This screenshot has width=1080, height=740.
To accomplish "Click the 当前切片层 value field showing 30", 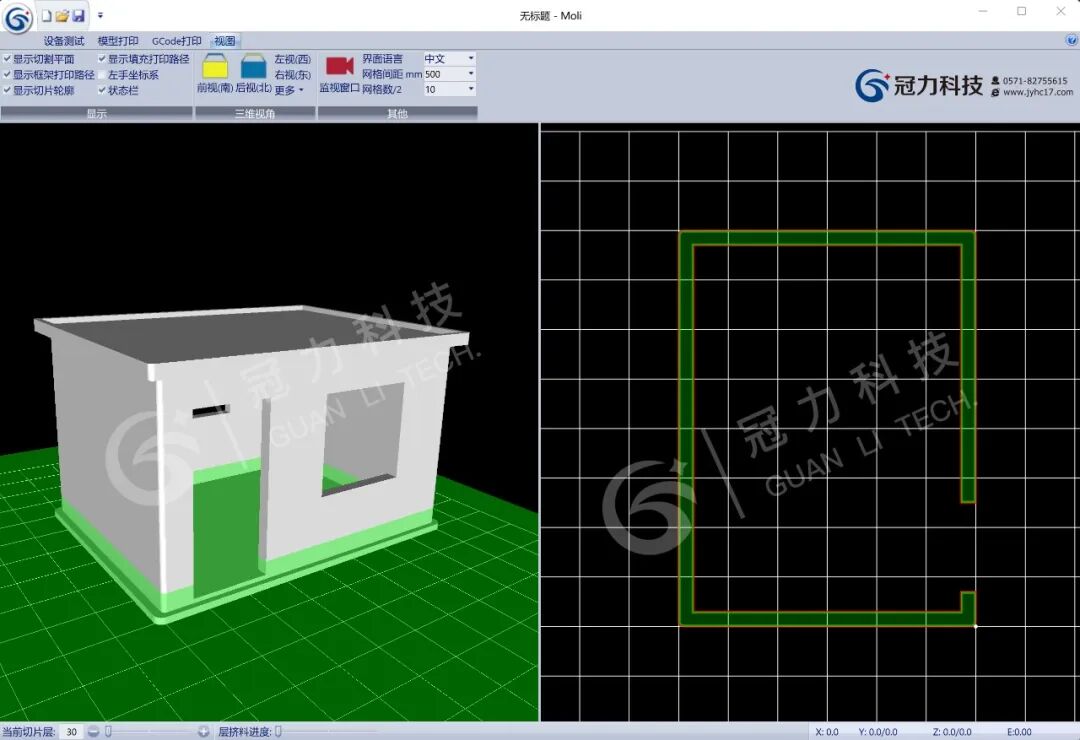I will 71,732.
